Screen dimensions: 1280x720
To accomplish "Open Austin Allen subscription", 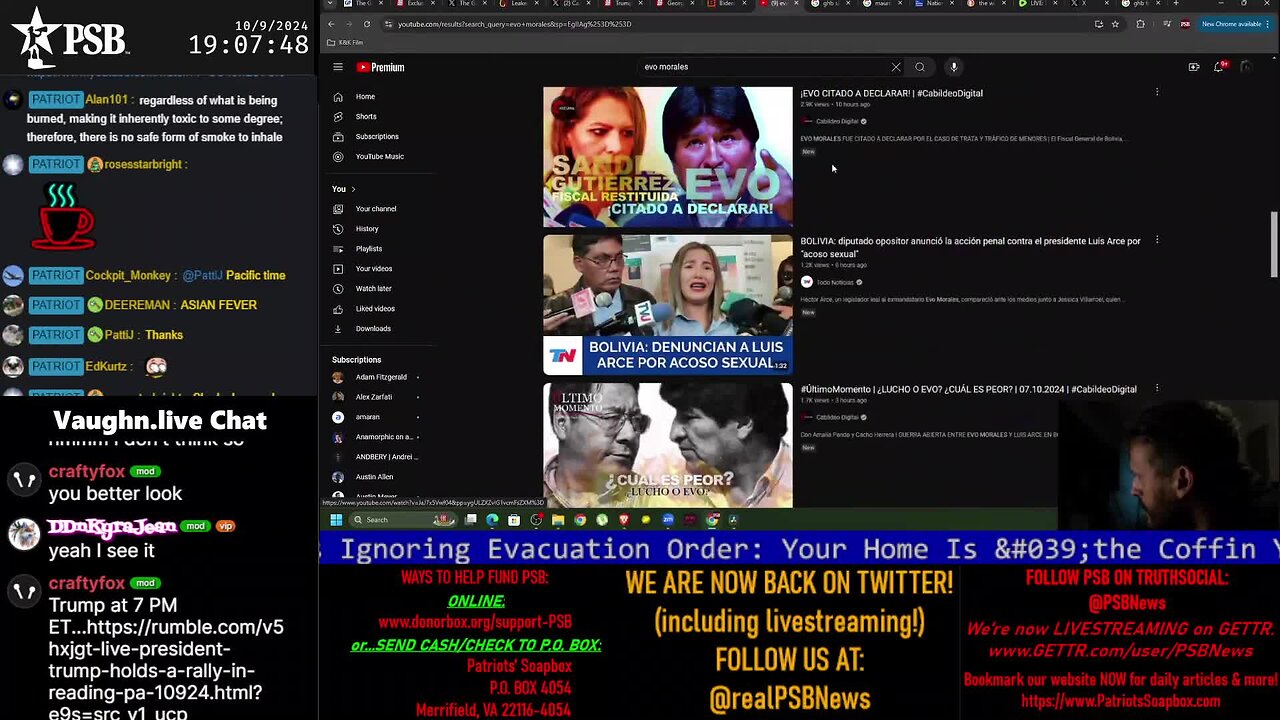I will 376,477.
